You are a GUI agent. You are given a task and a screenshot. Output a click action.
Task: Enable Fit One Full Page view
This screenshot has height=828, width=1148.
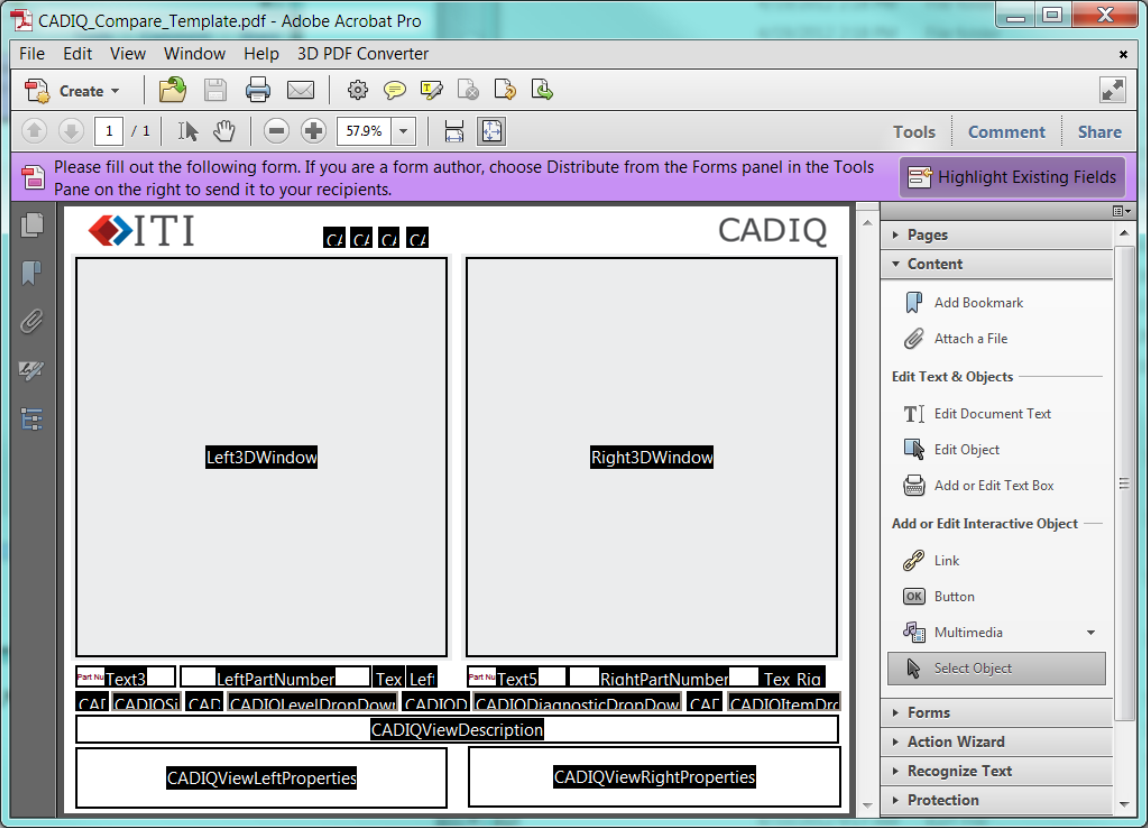[x=490, y=130]
